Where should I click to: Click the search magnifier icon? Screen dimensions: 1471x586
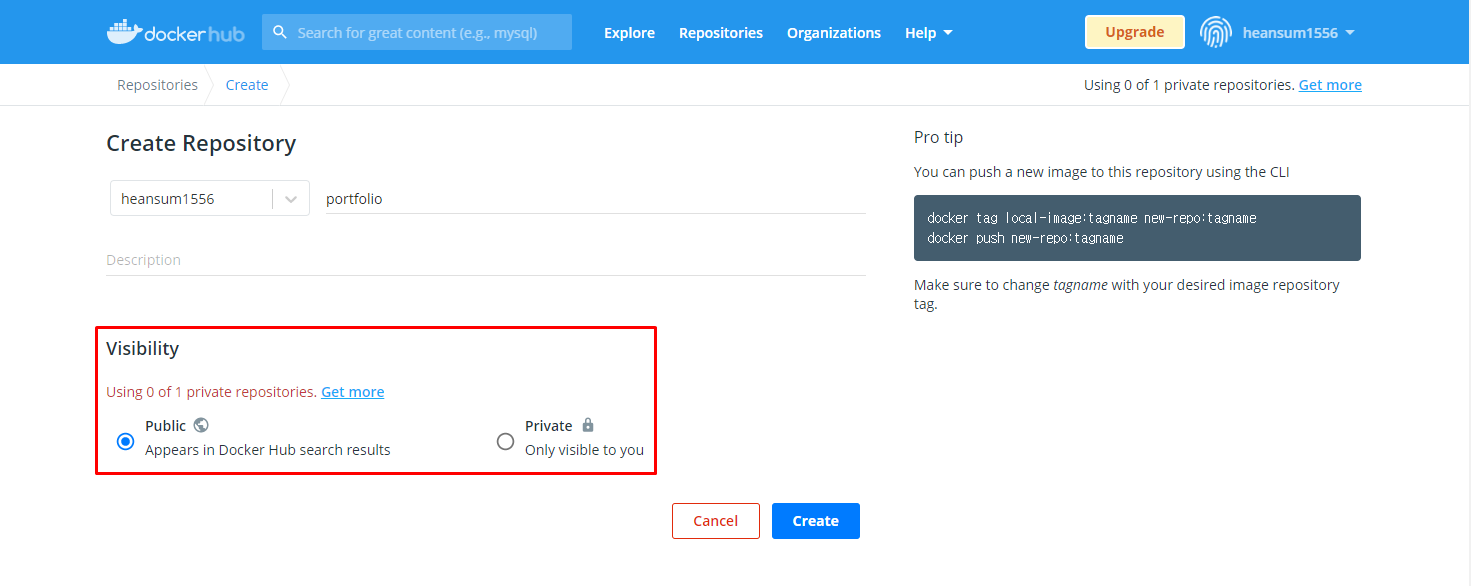280,32
